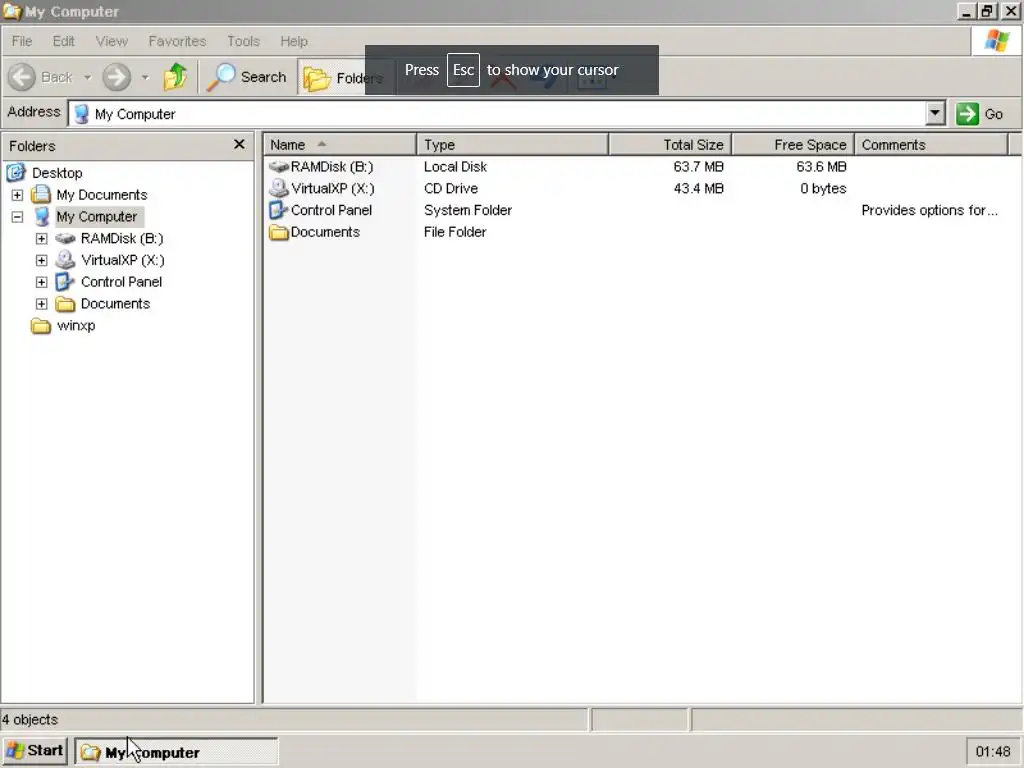Sort by the Comments column header
Viewport: 1024px width, 768px height.
pos(931,144)
